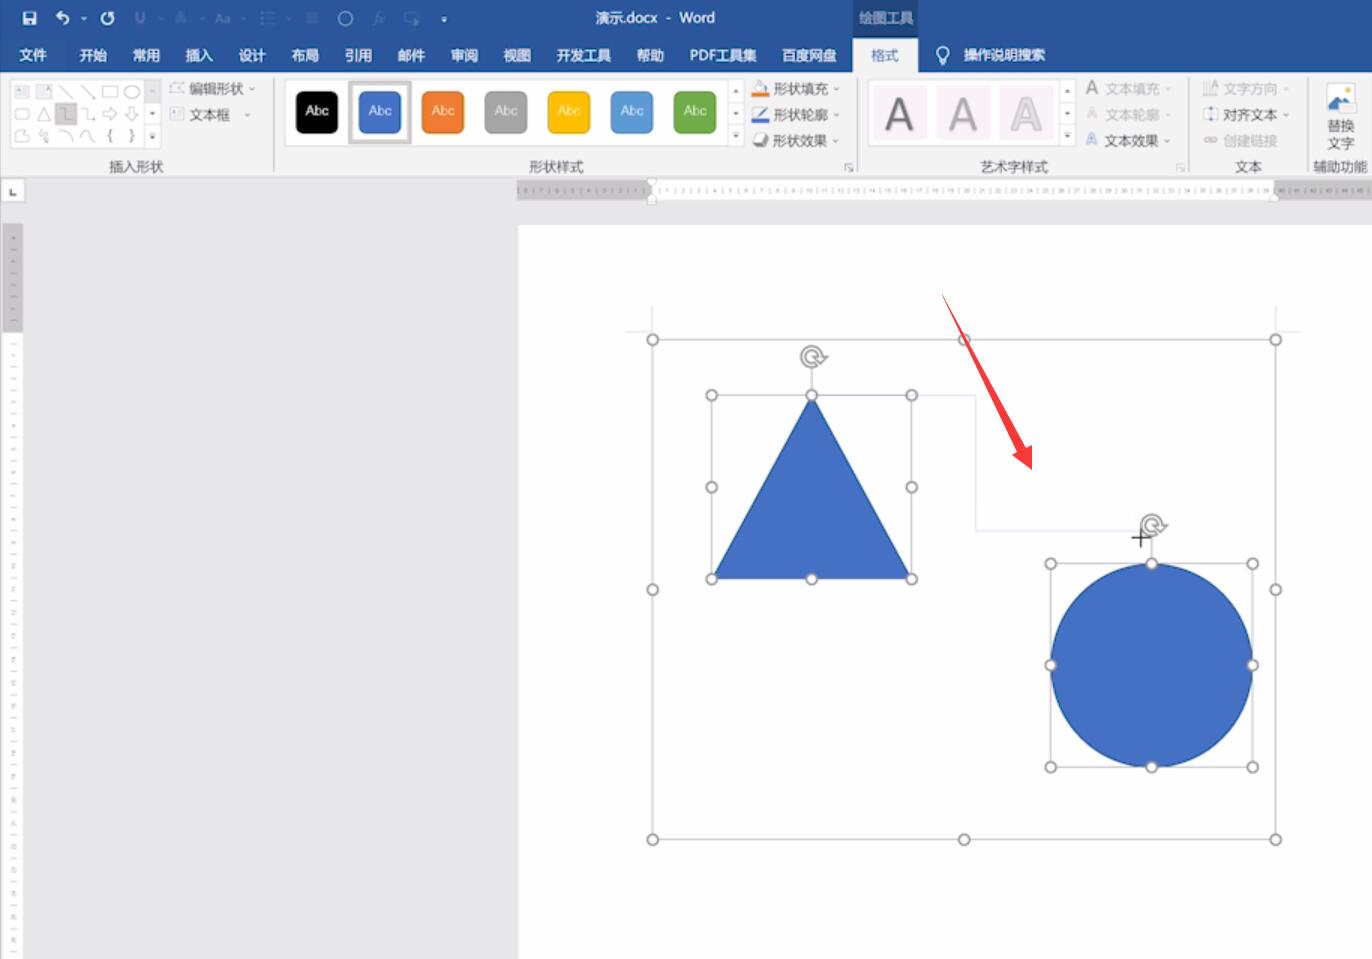The width and height of the screenshot is (1372, 959).
Task: Select the elbow arrow connector shape
Action: (x=88, y=114)
